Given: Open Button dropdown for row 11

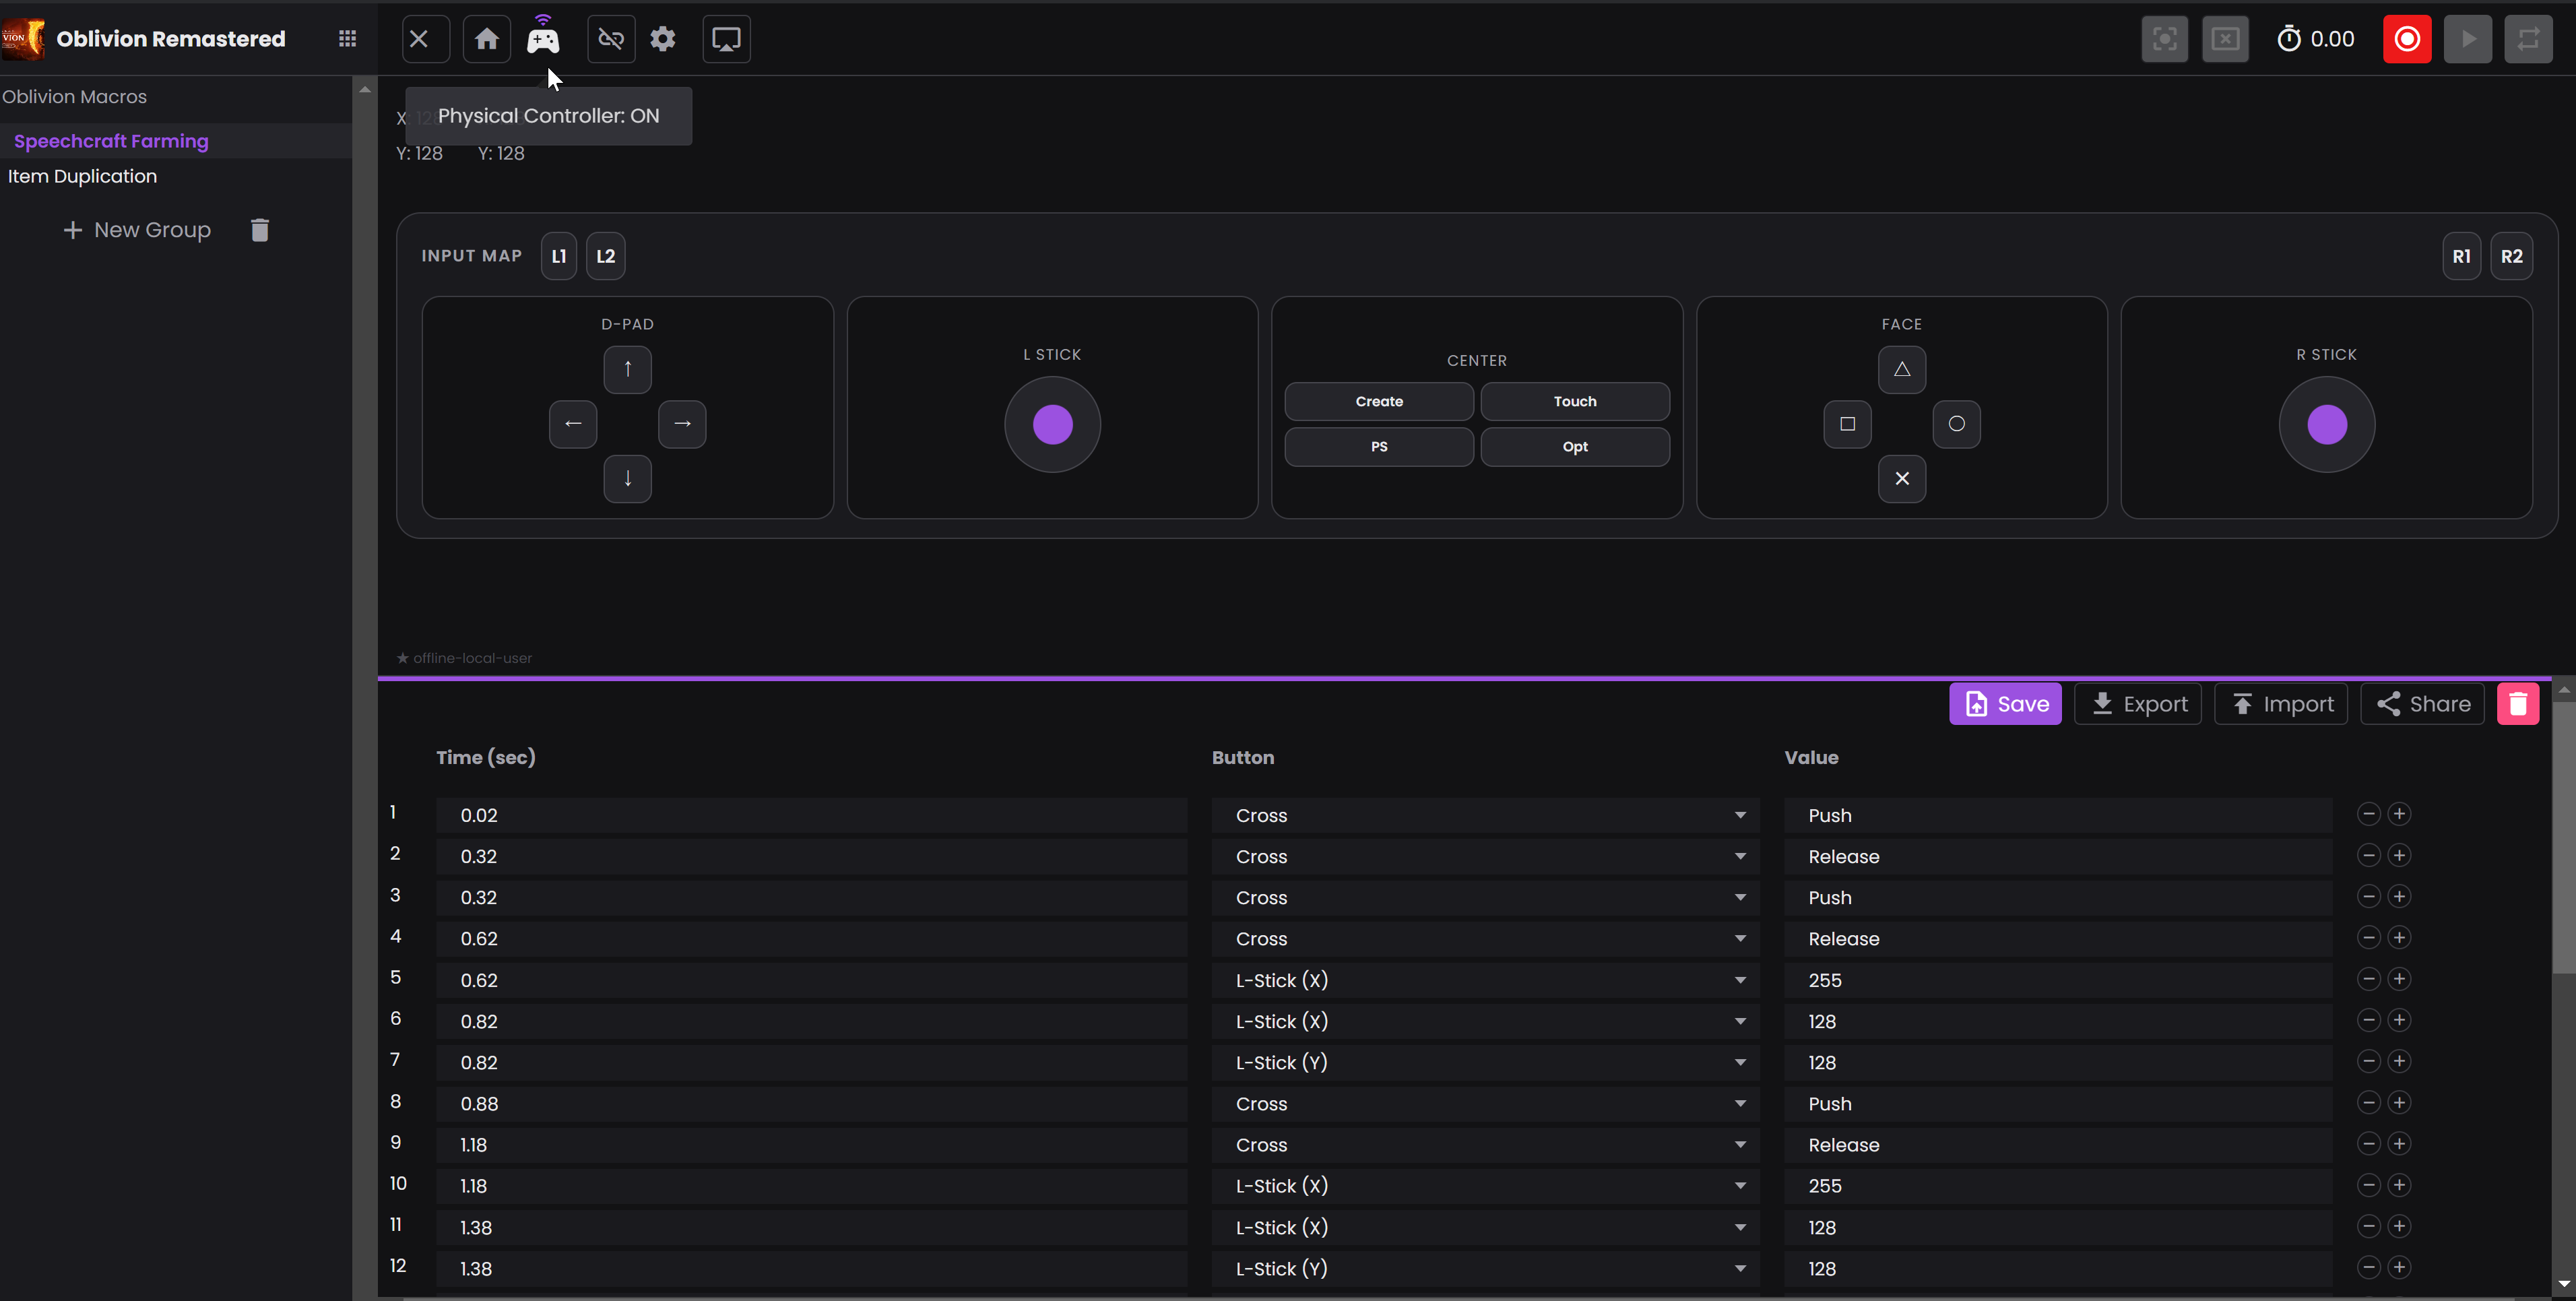Looking at the screenshot, I should [1485, 1228].
